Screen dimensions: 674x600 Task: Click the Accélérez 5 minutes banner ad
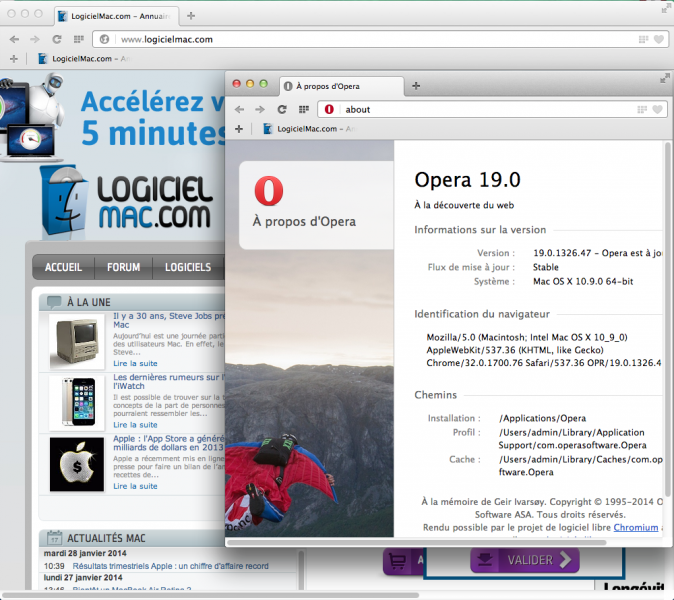(113, 117)
